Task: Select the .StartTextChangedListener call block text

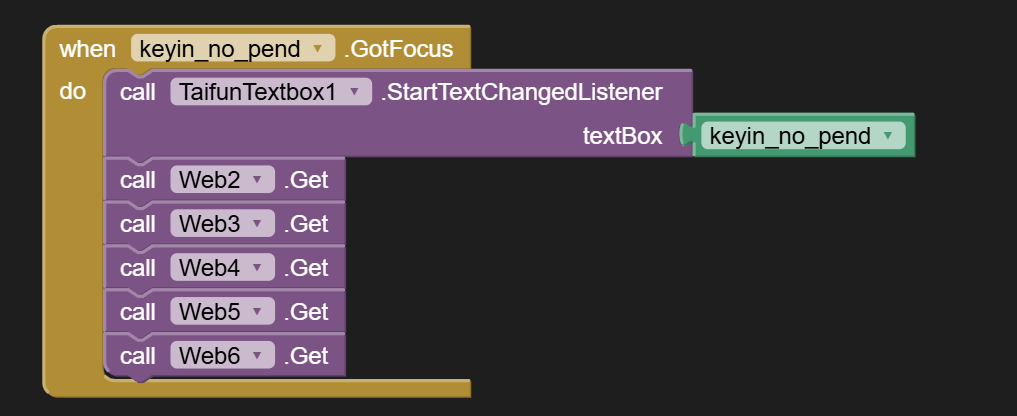Action: 521,93
